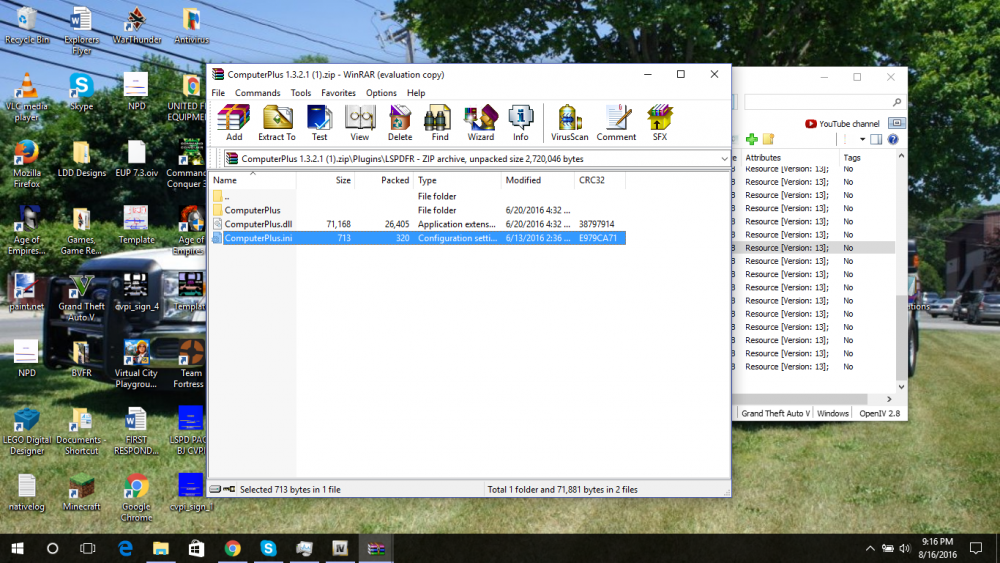Image resolution: width=1000 pixels, height=563 pixels.
Task: Sort by the Packed column header
Action: coord(384,180)
